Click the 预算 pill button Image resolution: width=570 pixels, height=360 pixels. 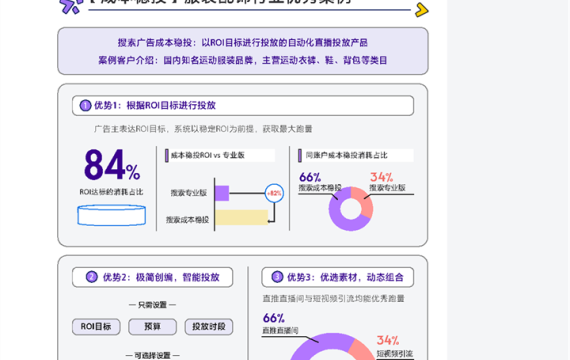[152, 327]
